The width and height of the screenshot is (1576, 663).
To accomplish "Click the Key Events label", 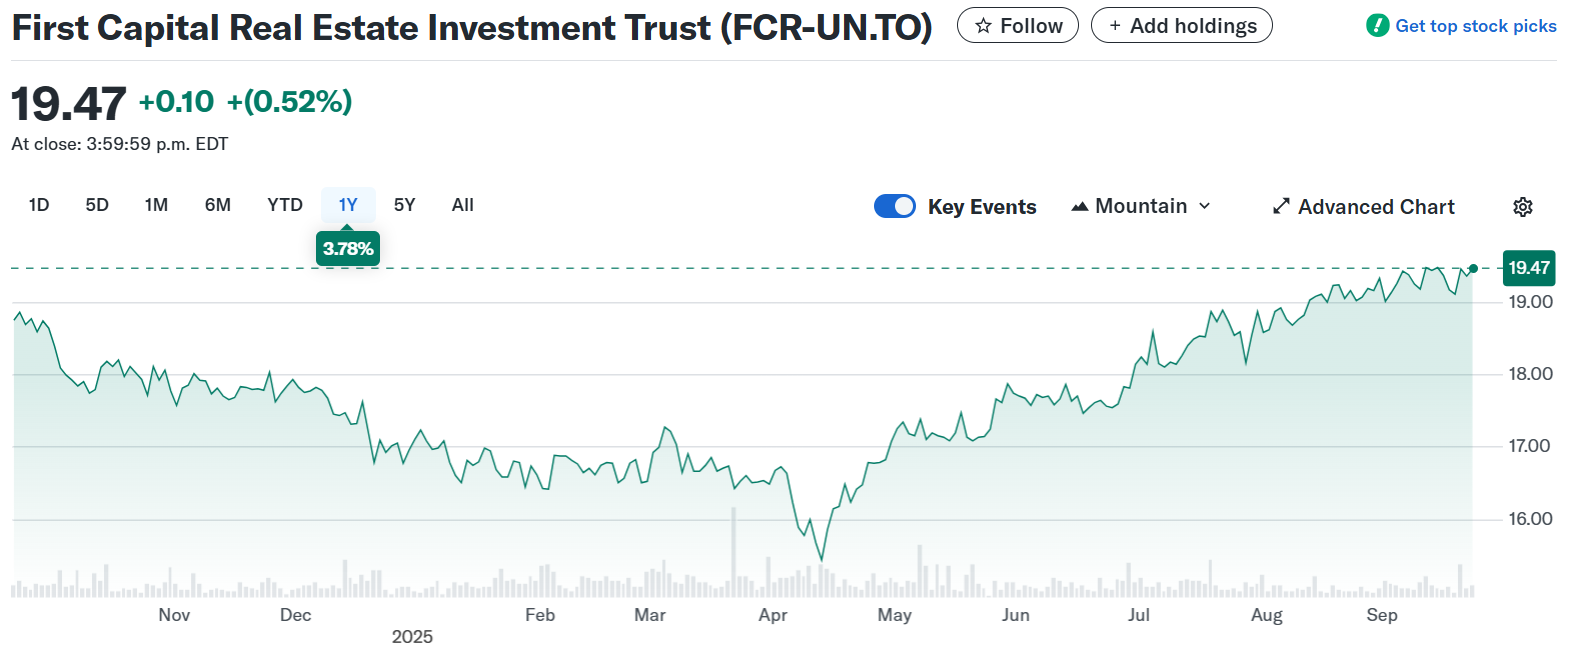I will (x=982, y=207).
